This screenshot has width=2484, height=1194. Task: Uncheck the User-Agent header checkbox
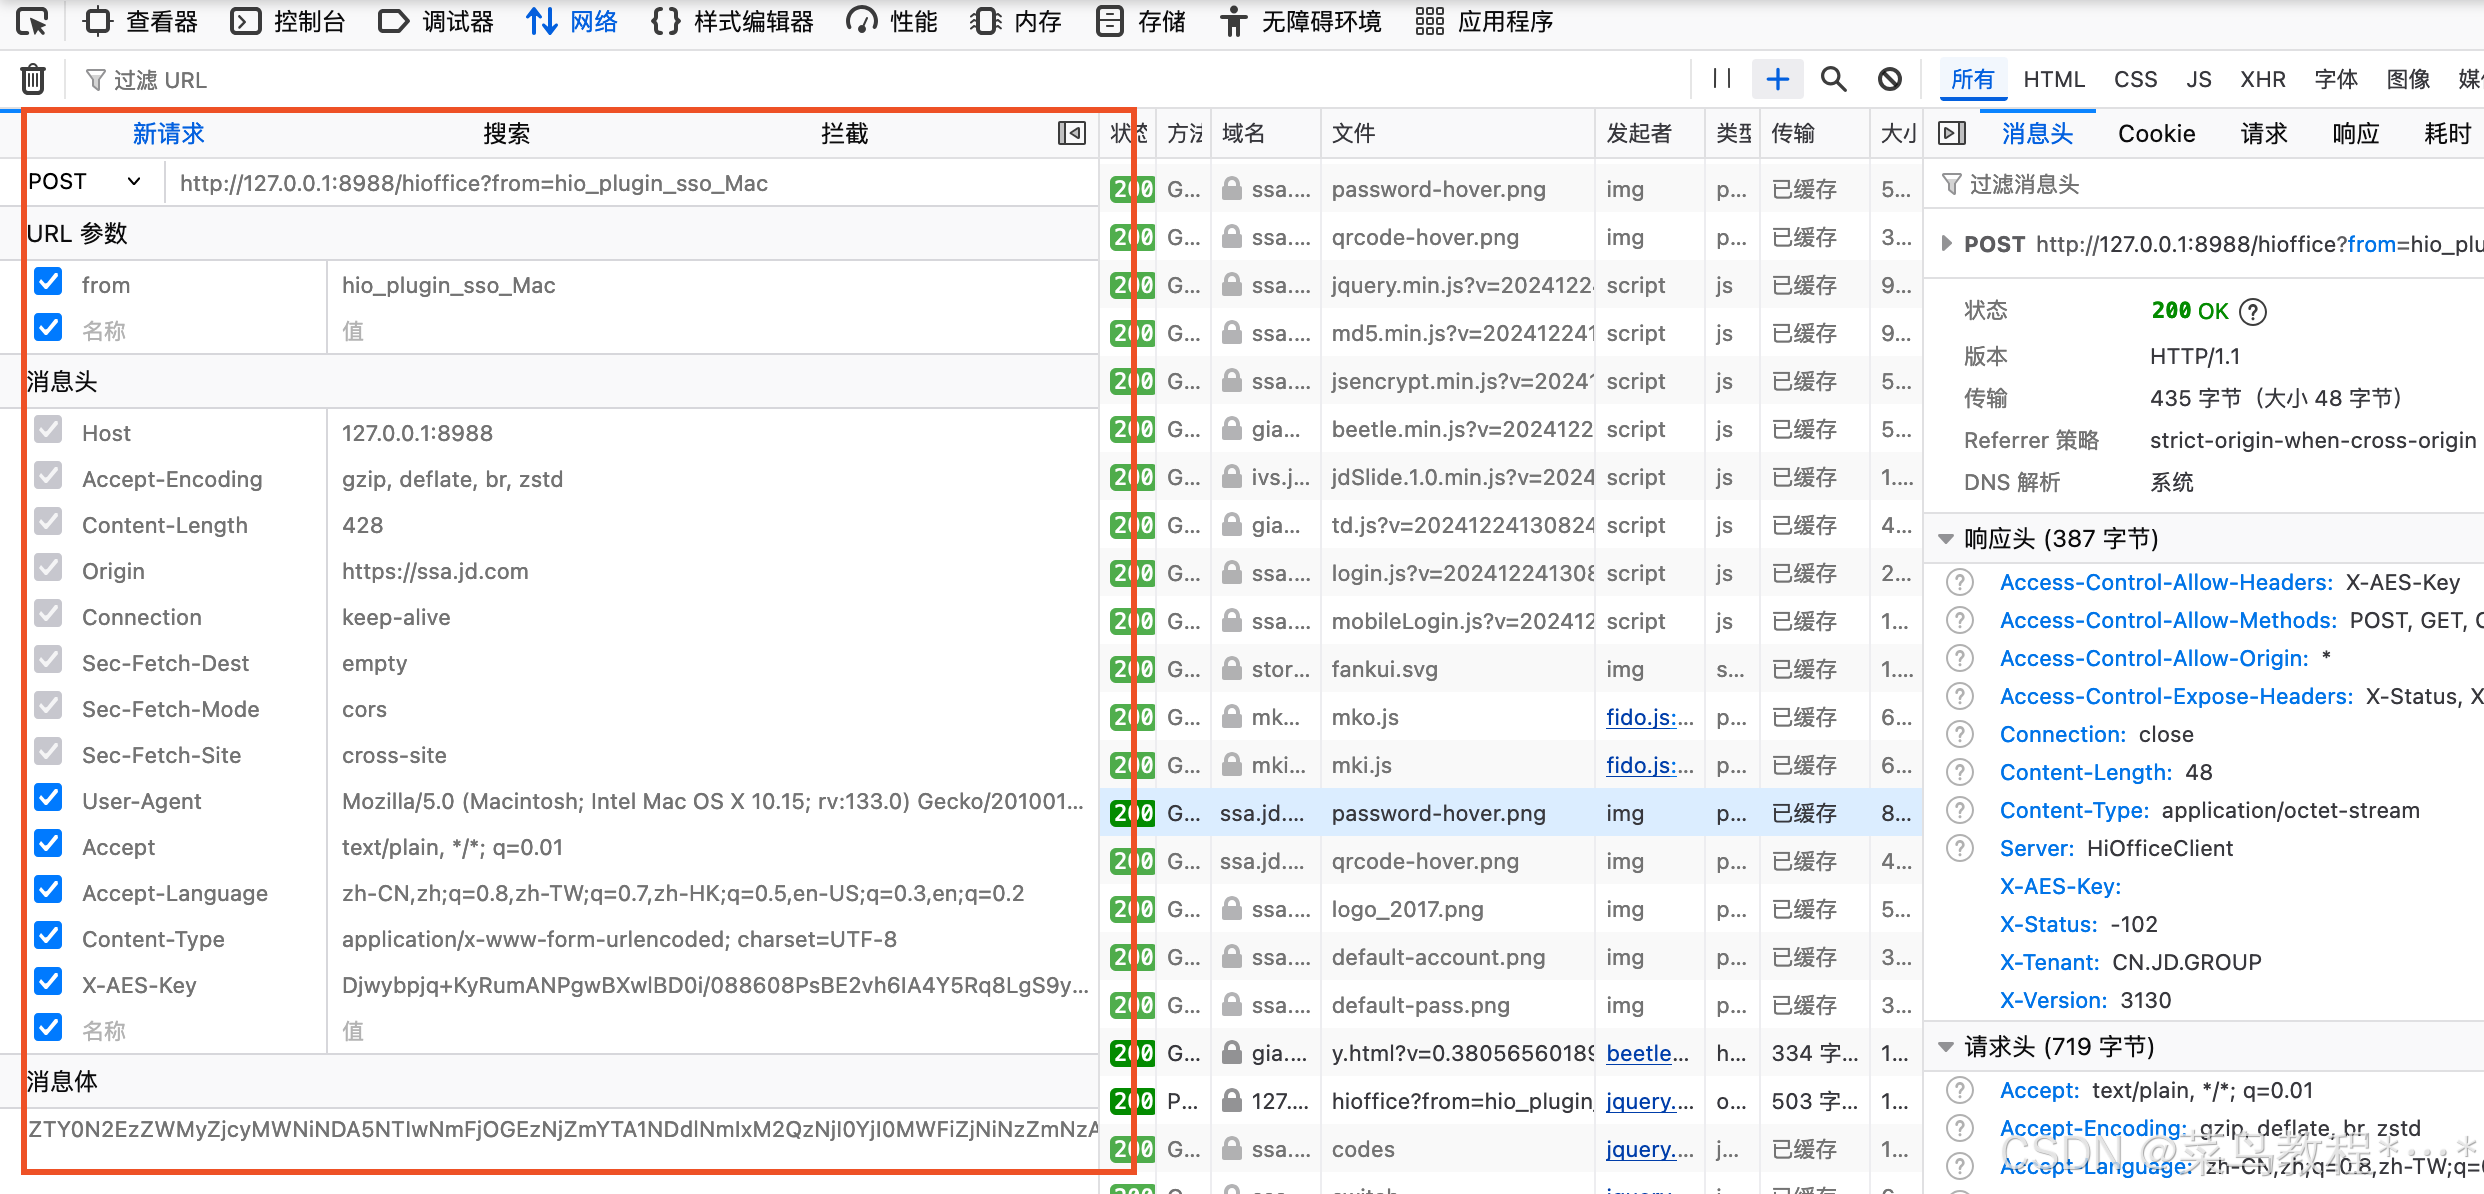coord(48,799)
